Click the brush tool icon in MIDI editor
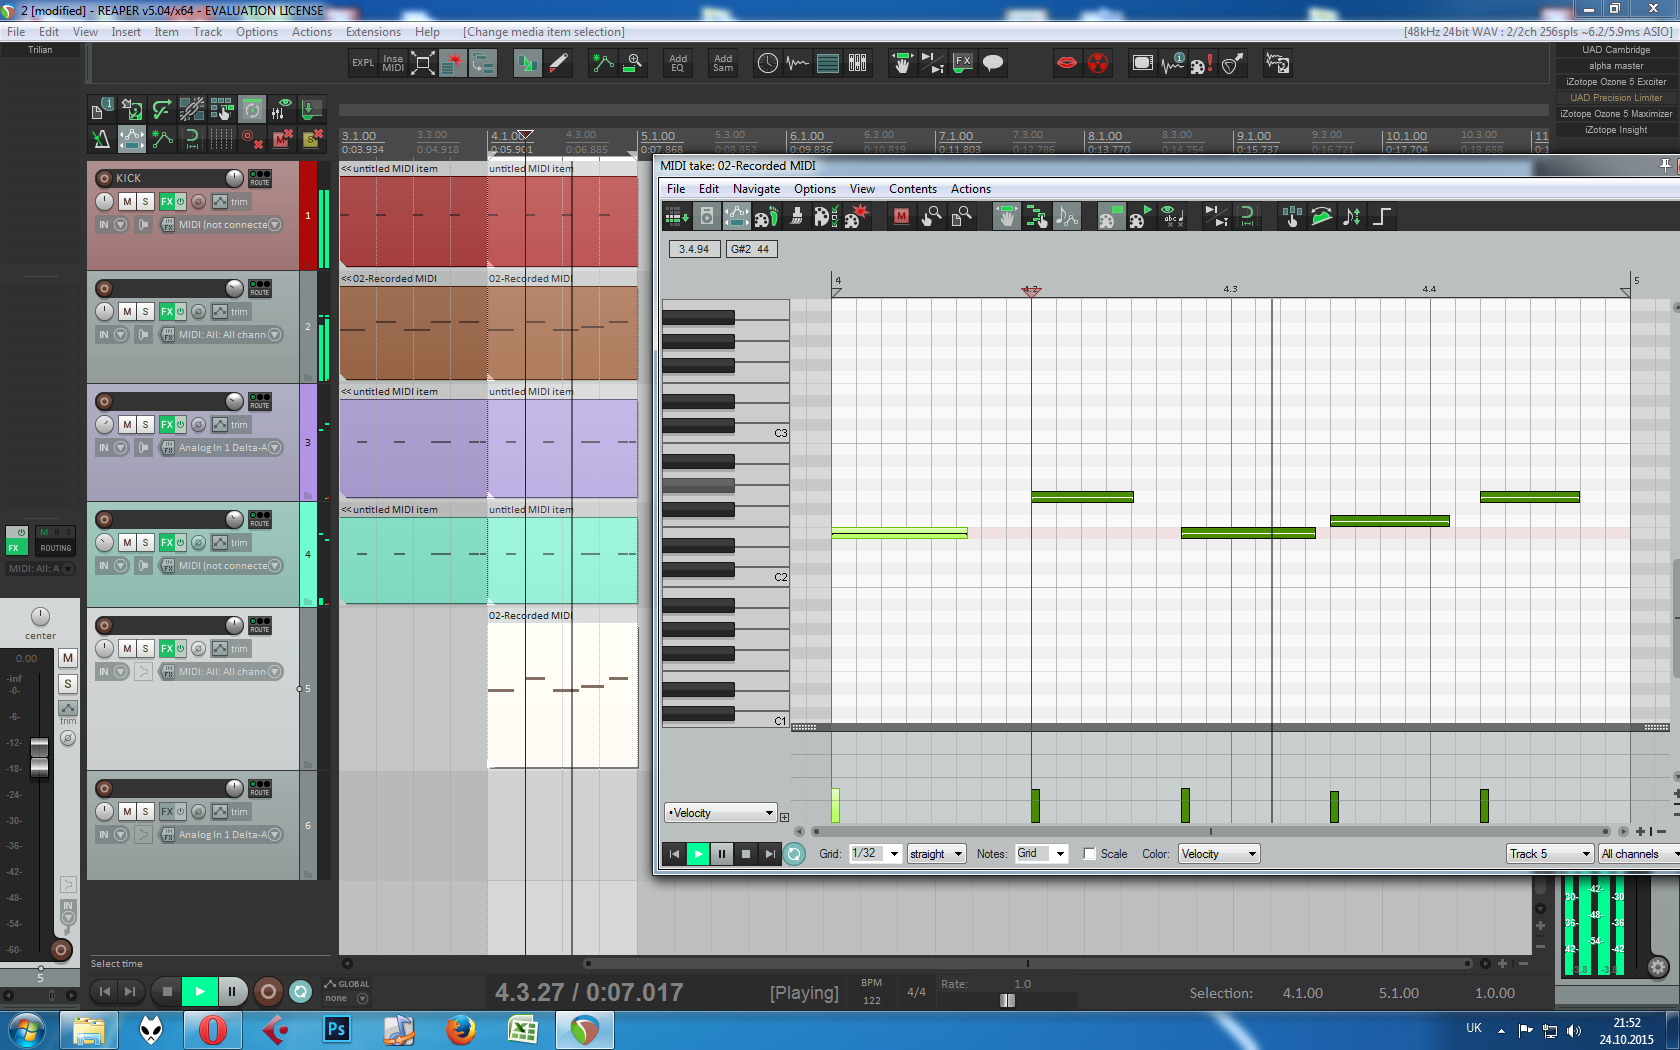This screenshot has height=1050, width=1680. [x=797, y=216]
